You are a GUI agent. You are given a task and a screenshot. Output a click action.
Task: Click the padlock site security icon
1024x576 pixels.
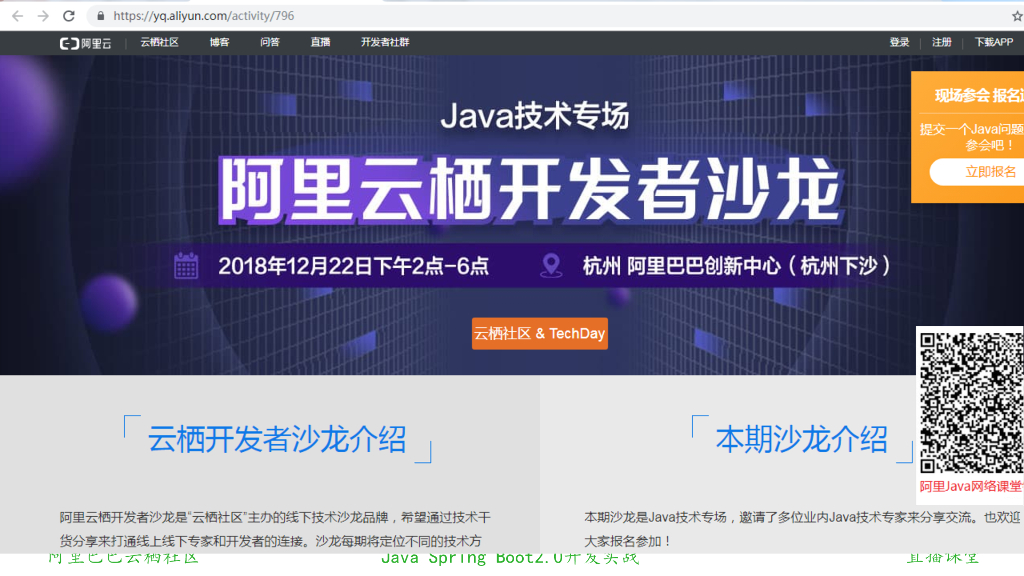(101, 16)
